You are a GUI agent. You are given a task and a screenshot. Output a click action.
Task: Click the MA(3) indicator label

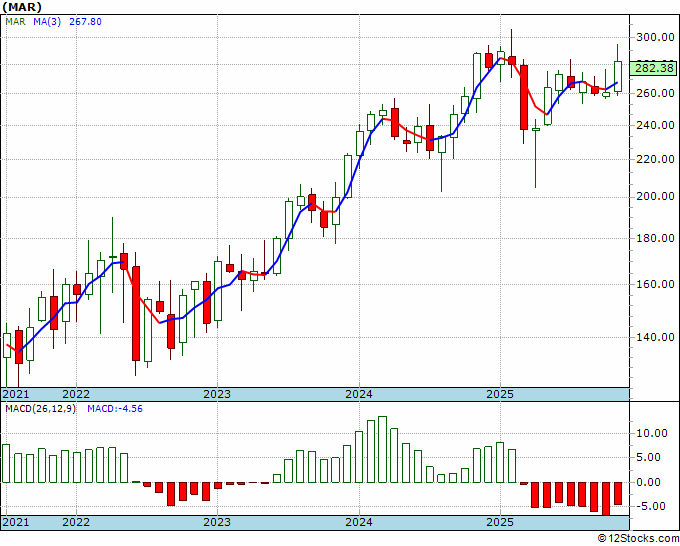point(47,21)
